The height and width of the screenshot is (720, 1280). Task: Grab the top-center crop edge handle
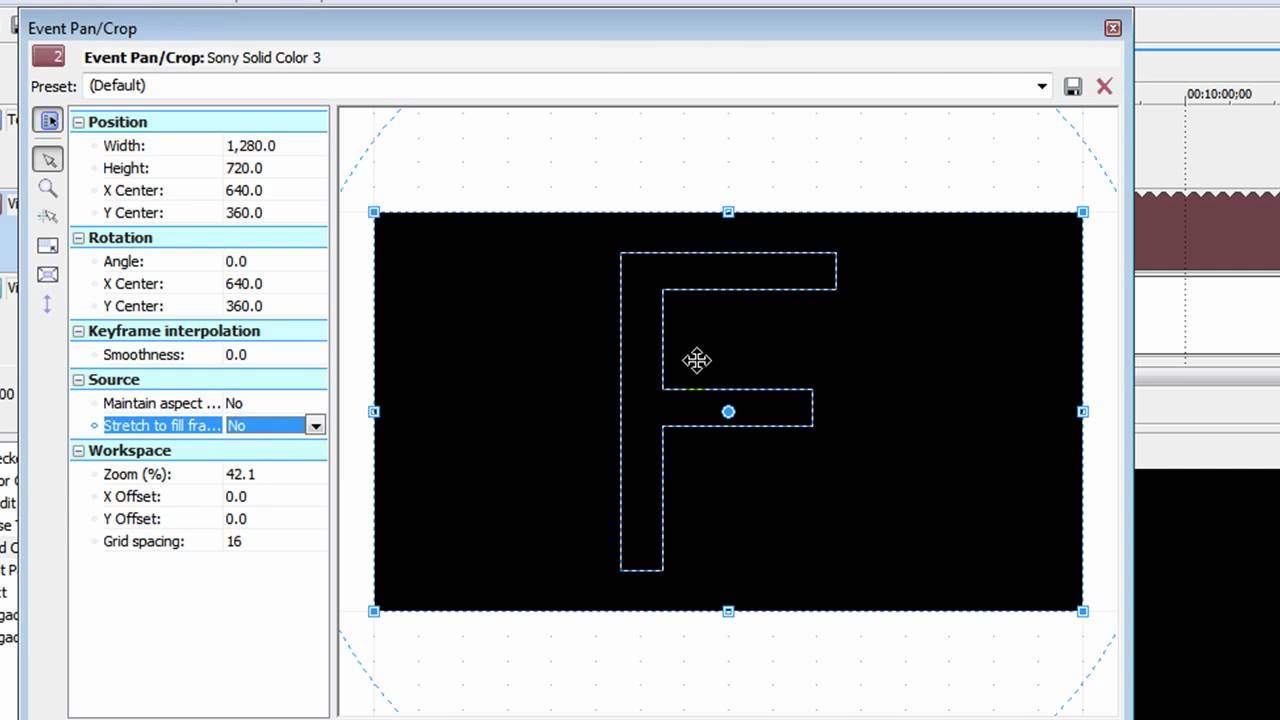728,212
